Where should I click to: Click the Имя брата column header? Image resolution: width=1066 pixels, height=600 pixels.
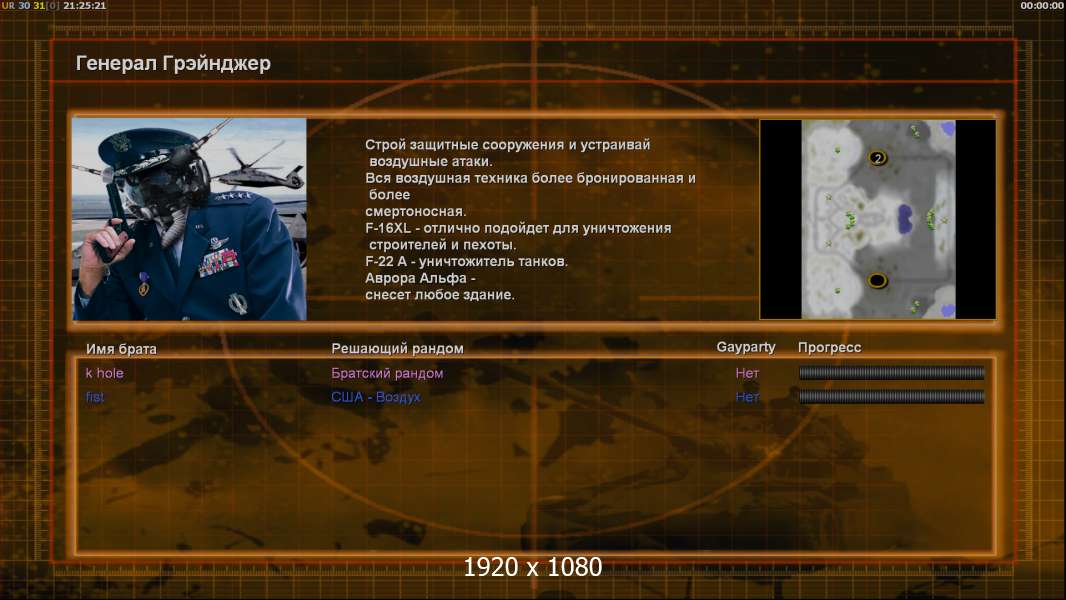click(121, 349)
